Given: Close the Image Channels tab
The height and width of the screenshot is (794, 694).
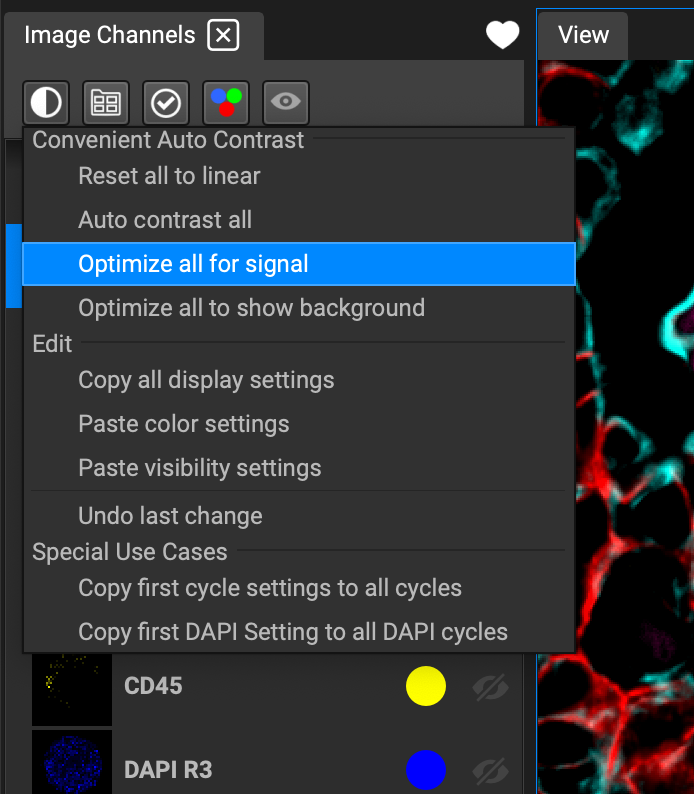Looking at the screenshot, I should point(223,35).
